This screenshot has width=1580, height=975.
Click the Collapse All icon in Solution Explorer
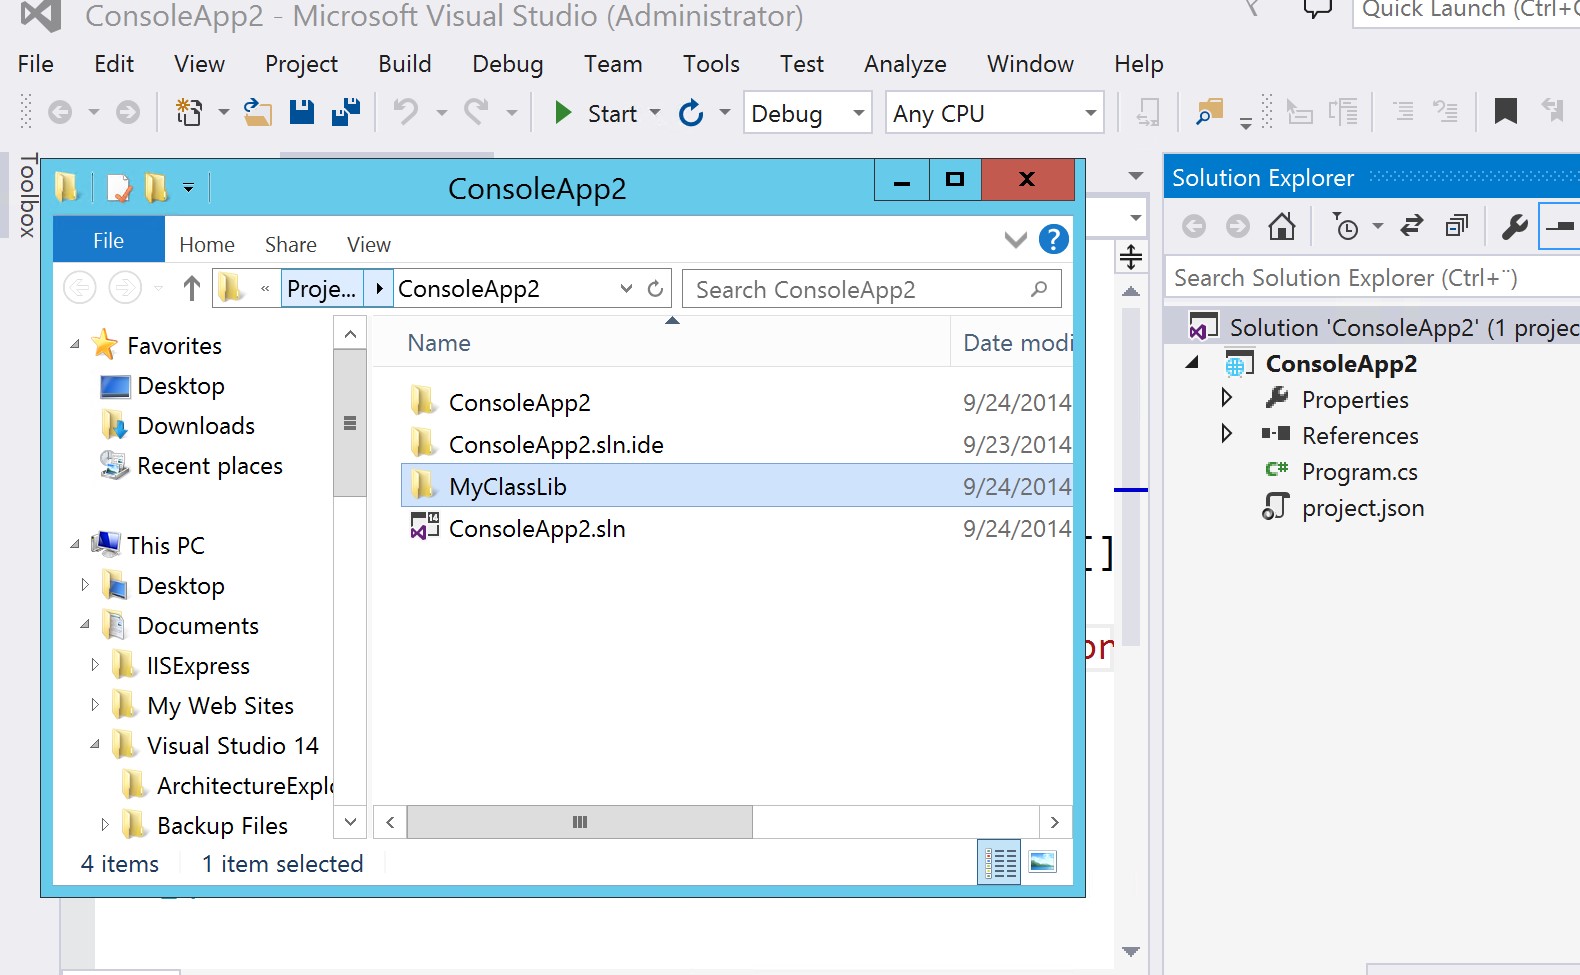coord(1457,227)
